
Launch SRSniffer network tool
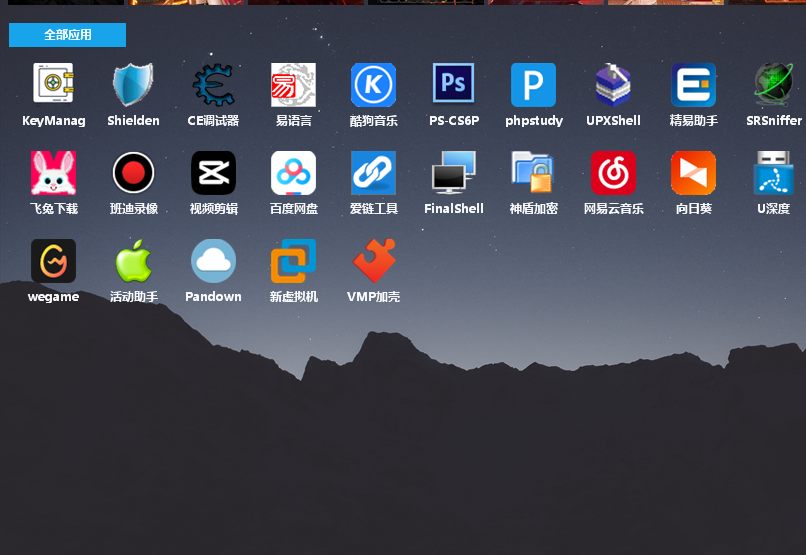[773, 85]
